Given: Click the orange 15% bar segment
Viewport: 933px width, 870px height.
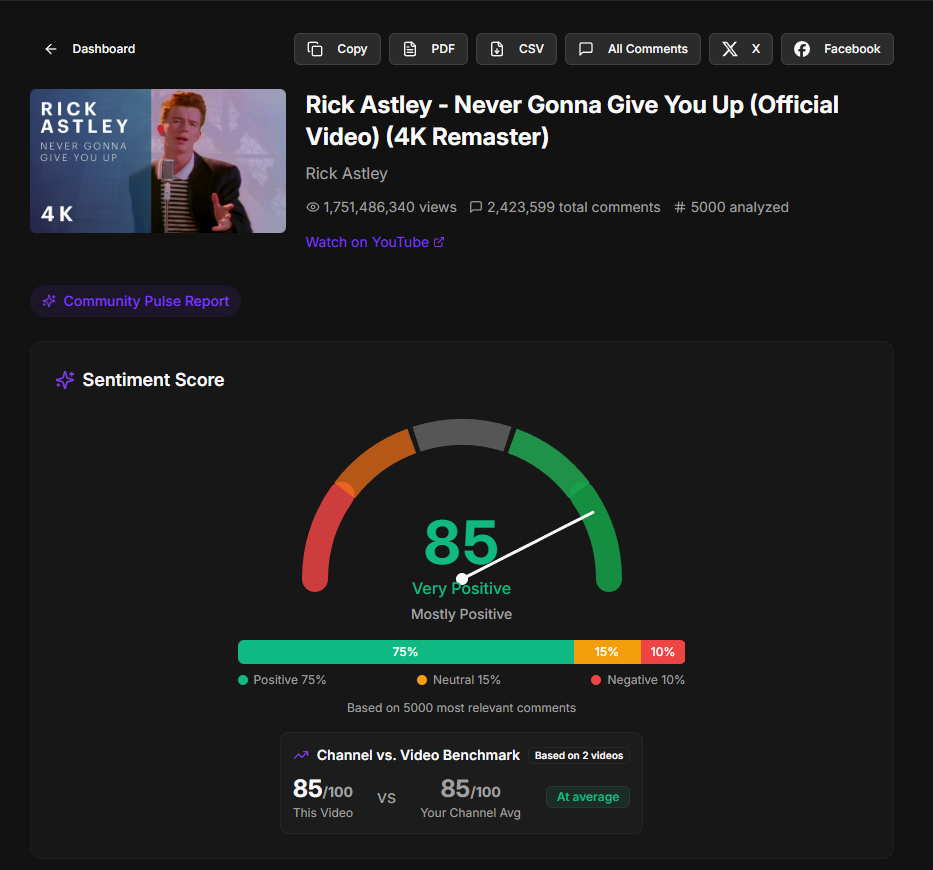Looking at the screenshot, I should click(608, 652).
